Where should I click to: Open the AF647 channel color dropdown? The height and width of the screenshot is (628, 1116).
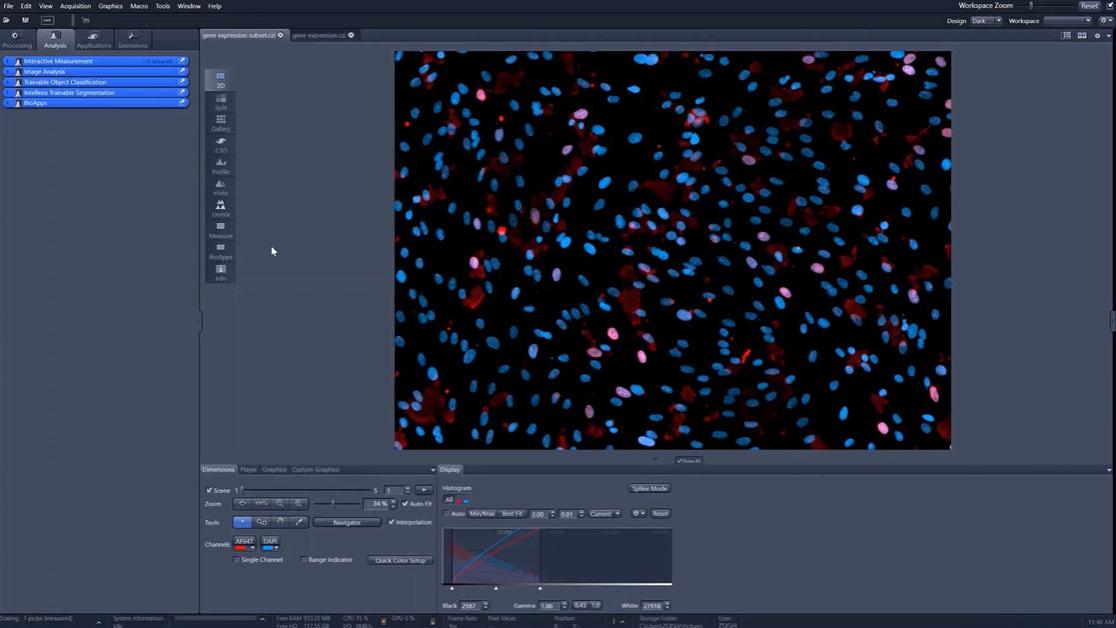tap(252, 548)
